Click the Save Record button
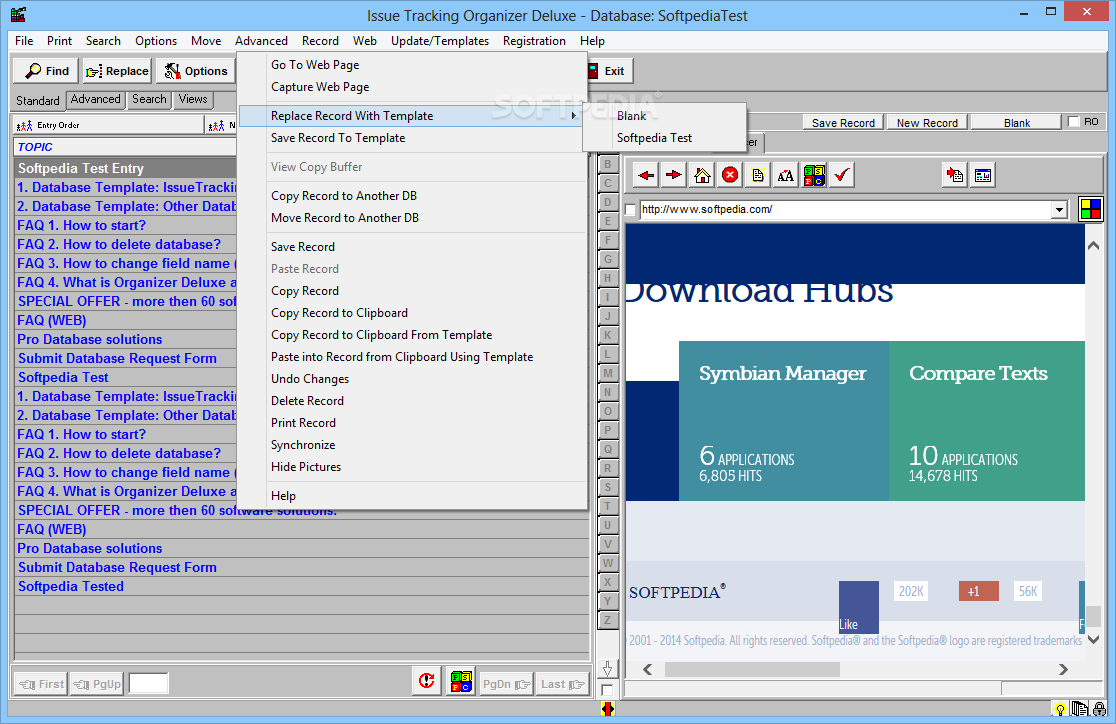Image resolution: width=1116 pixels, height=724 pixels. click(x=843, y=122)
